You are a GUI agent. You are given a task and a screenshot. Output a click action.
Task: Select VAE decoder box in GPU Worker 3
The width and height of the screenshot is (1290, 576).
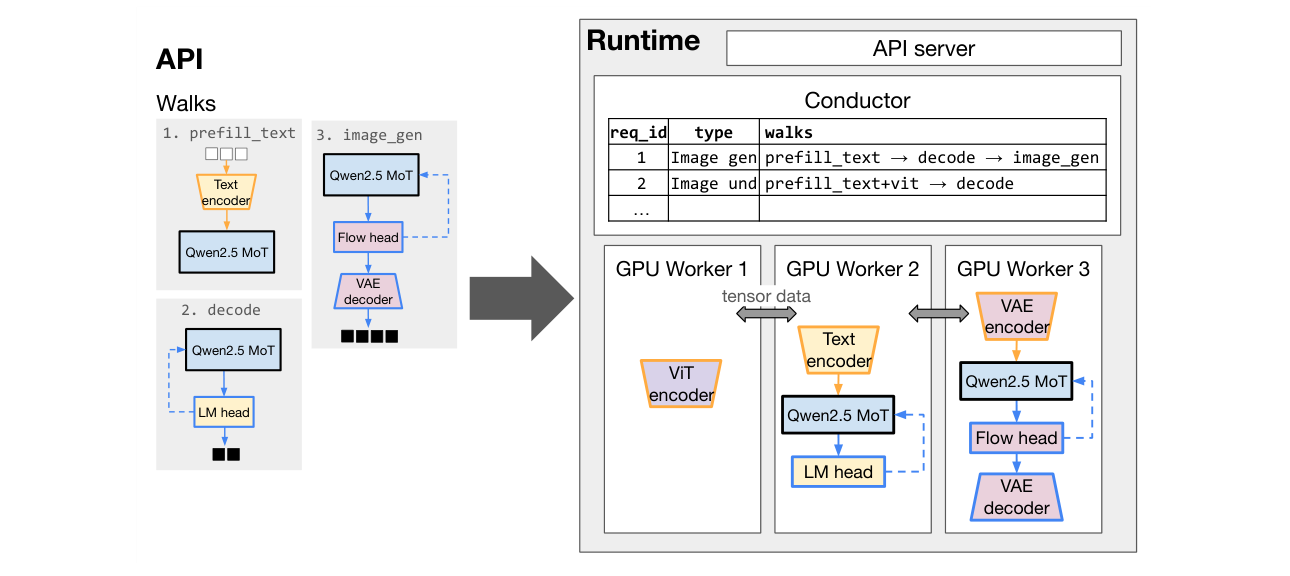point(1016,496)
